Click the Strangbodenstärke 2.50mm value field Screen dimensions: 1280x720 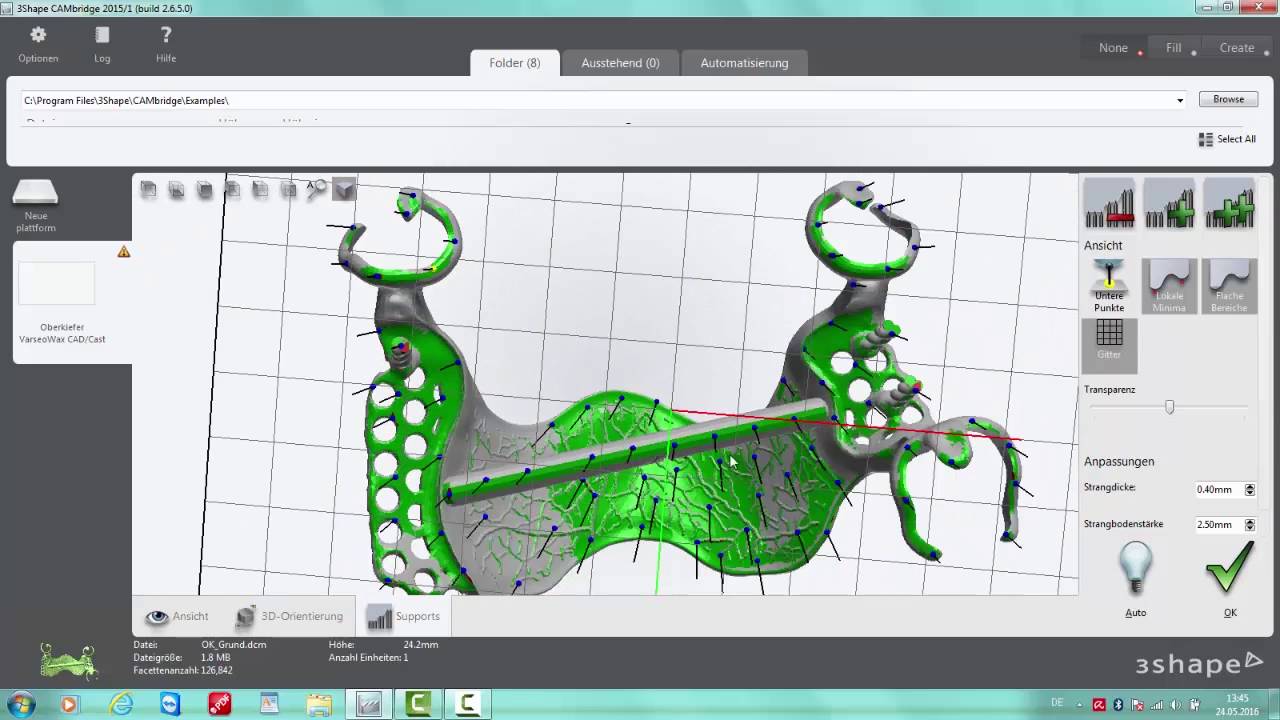1219,525
